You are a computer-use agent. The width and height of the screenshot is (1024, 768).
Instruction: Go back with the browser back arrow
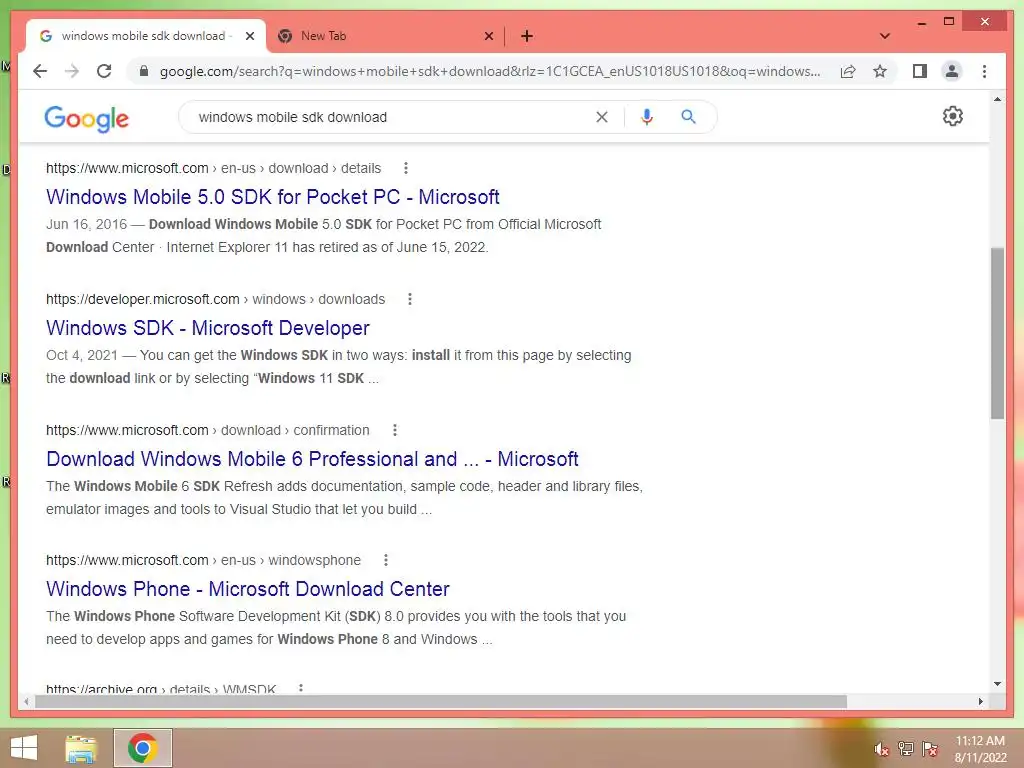[40, 71]
